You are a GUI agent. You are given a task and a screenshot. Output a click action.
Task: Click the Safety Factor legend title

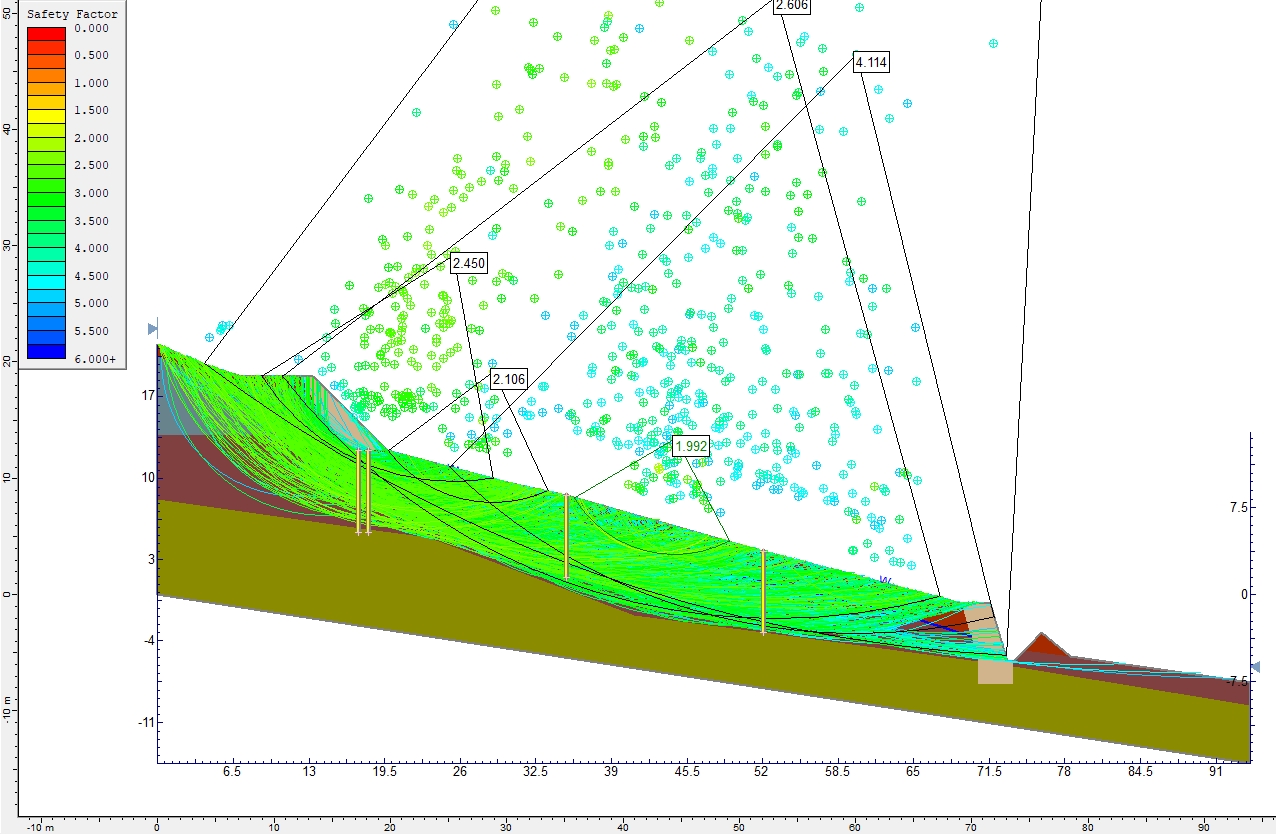72,14
